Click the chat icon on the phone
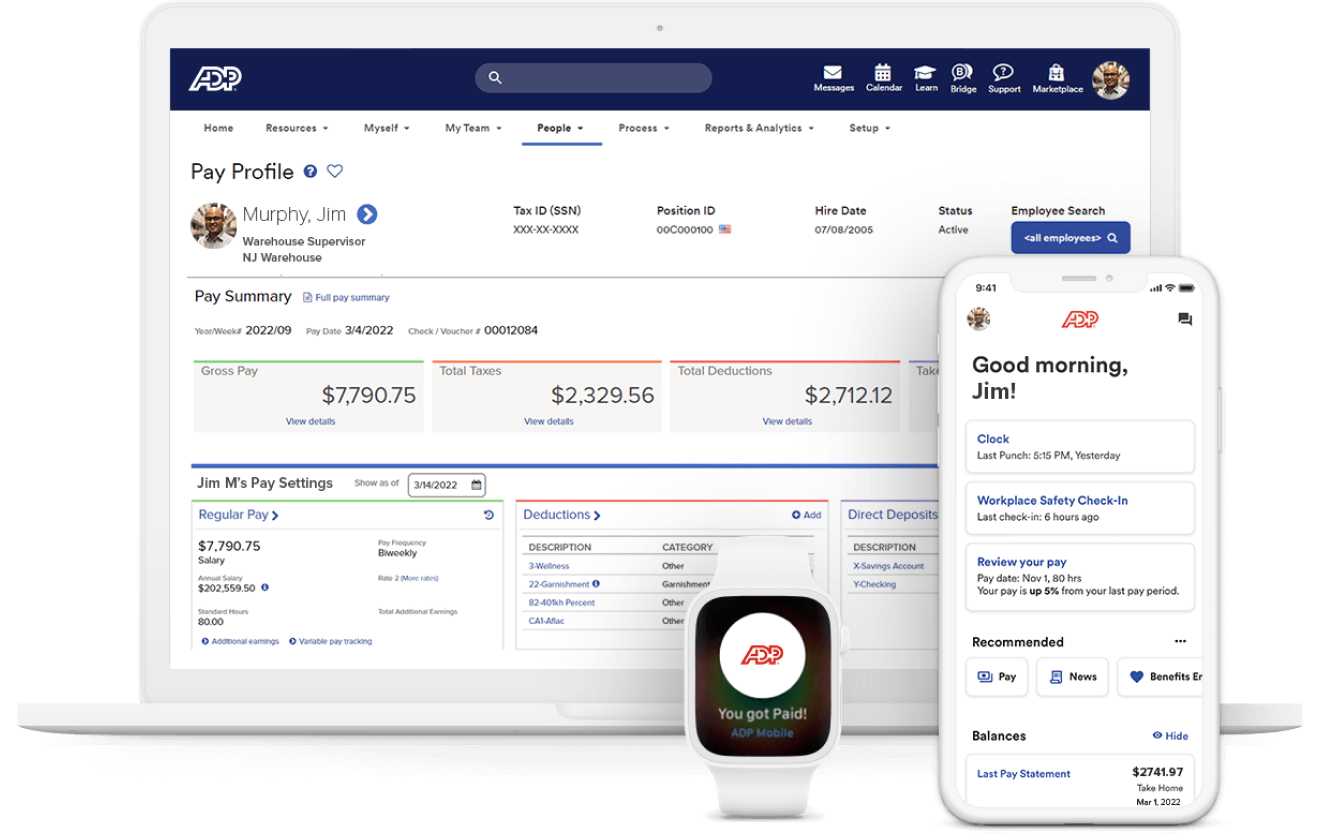Image resolution: width=1320 pixels, height=835 pixels. 1185,320
